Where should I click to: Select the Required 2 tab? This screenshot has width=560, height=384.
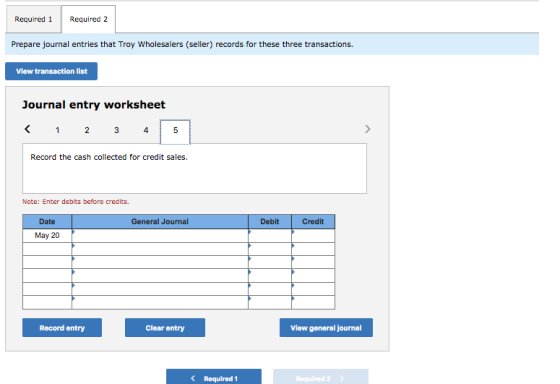point(88,19)
